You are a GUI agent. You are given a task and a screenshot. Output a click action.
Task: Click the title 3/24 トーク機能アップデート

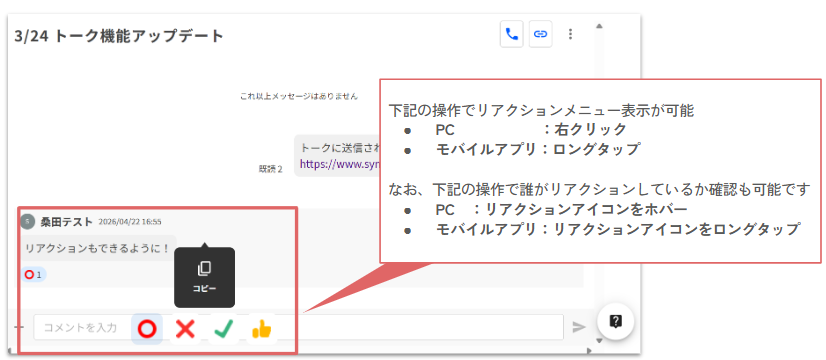tap(120, 36)
